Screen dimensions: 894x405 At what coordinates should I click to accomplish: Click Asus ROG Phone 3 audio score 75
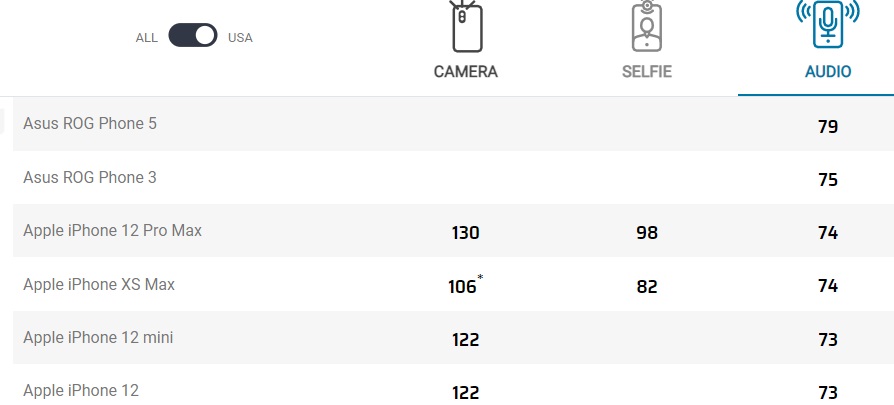point(827,180)
